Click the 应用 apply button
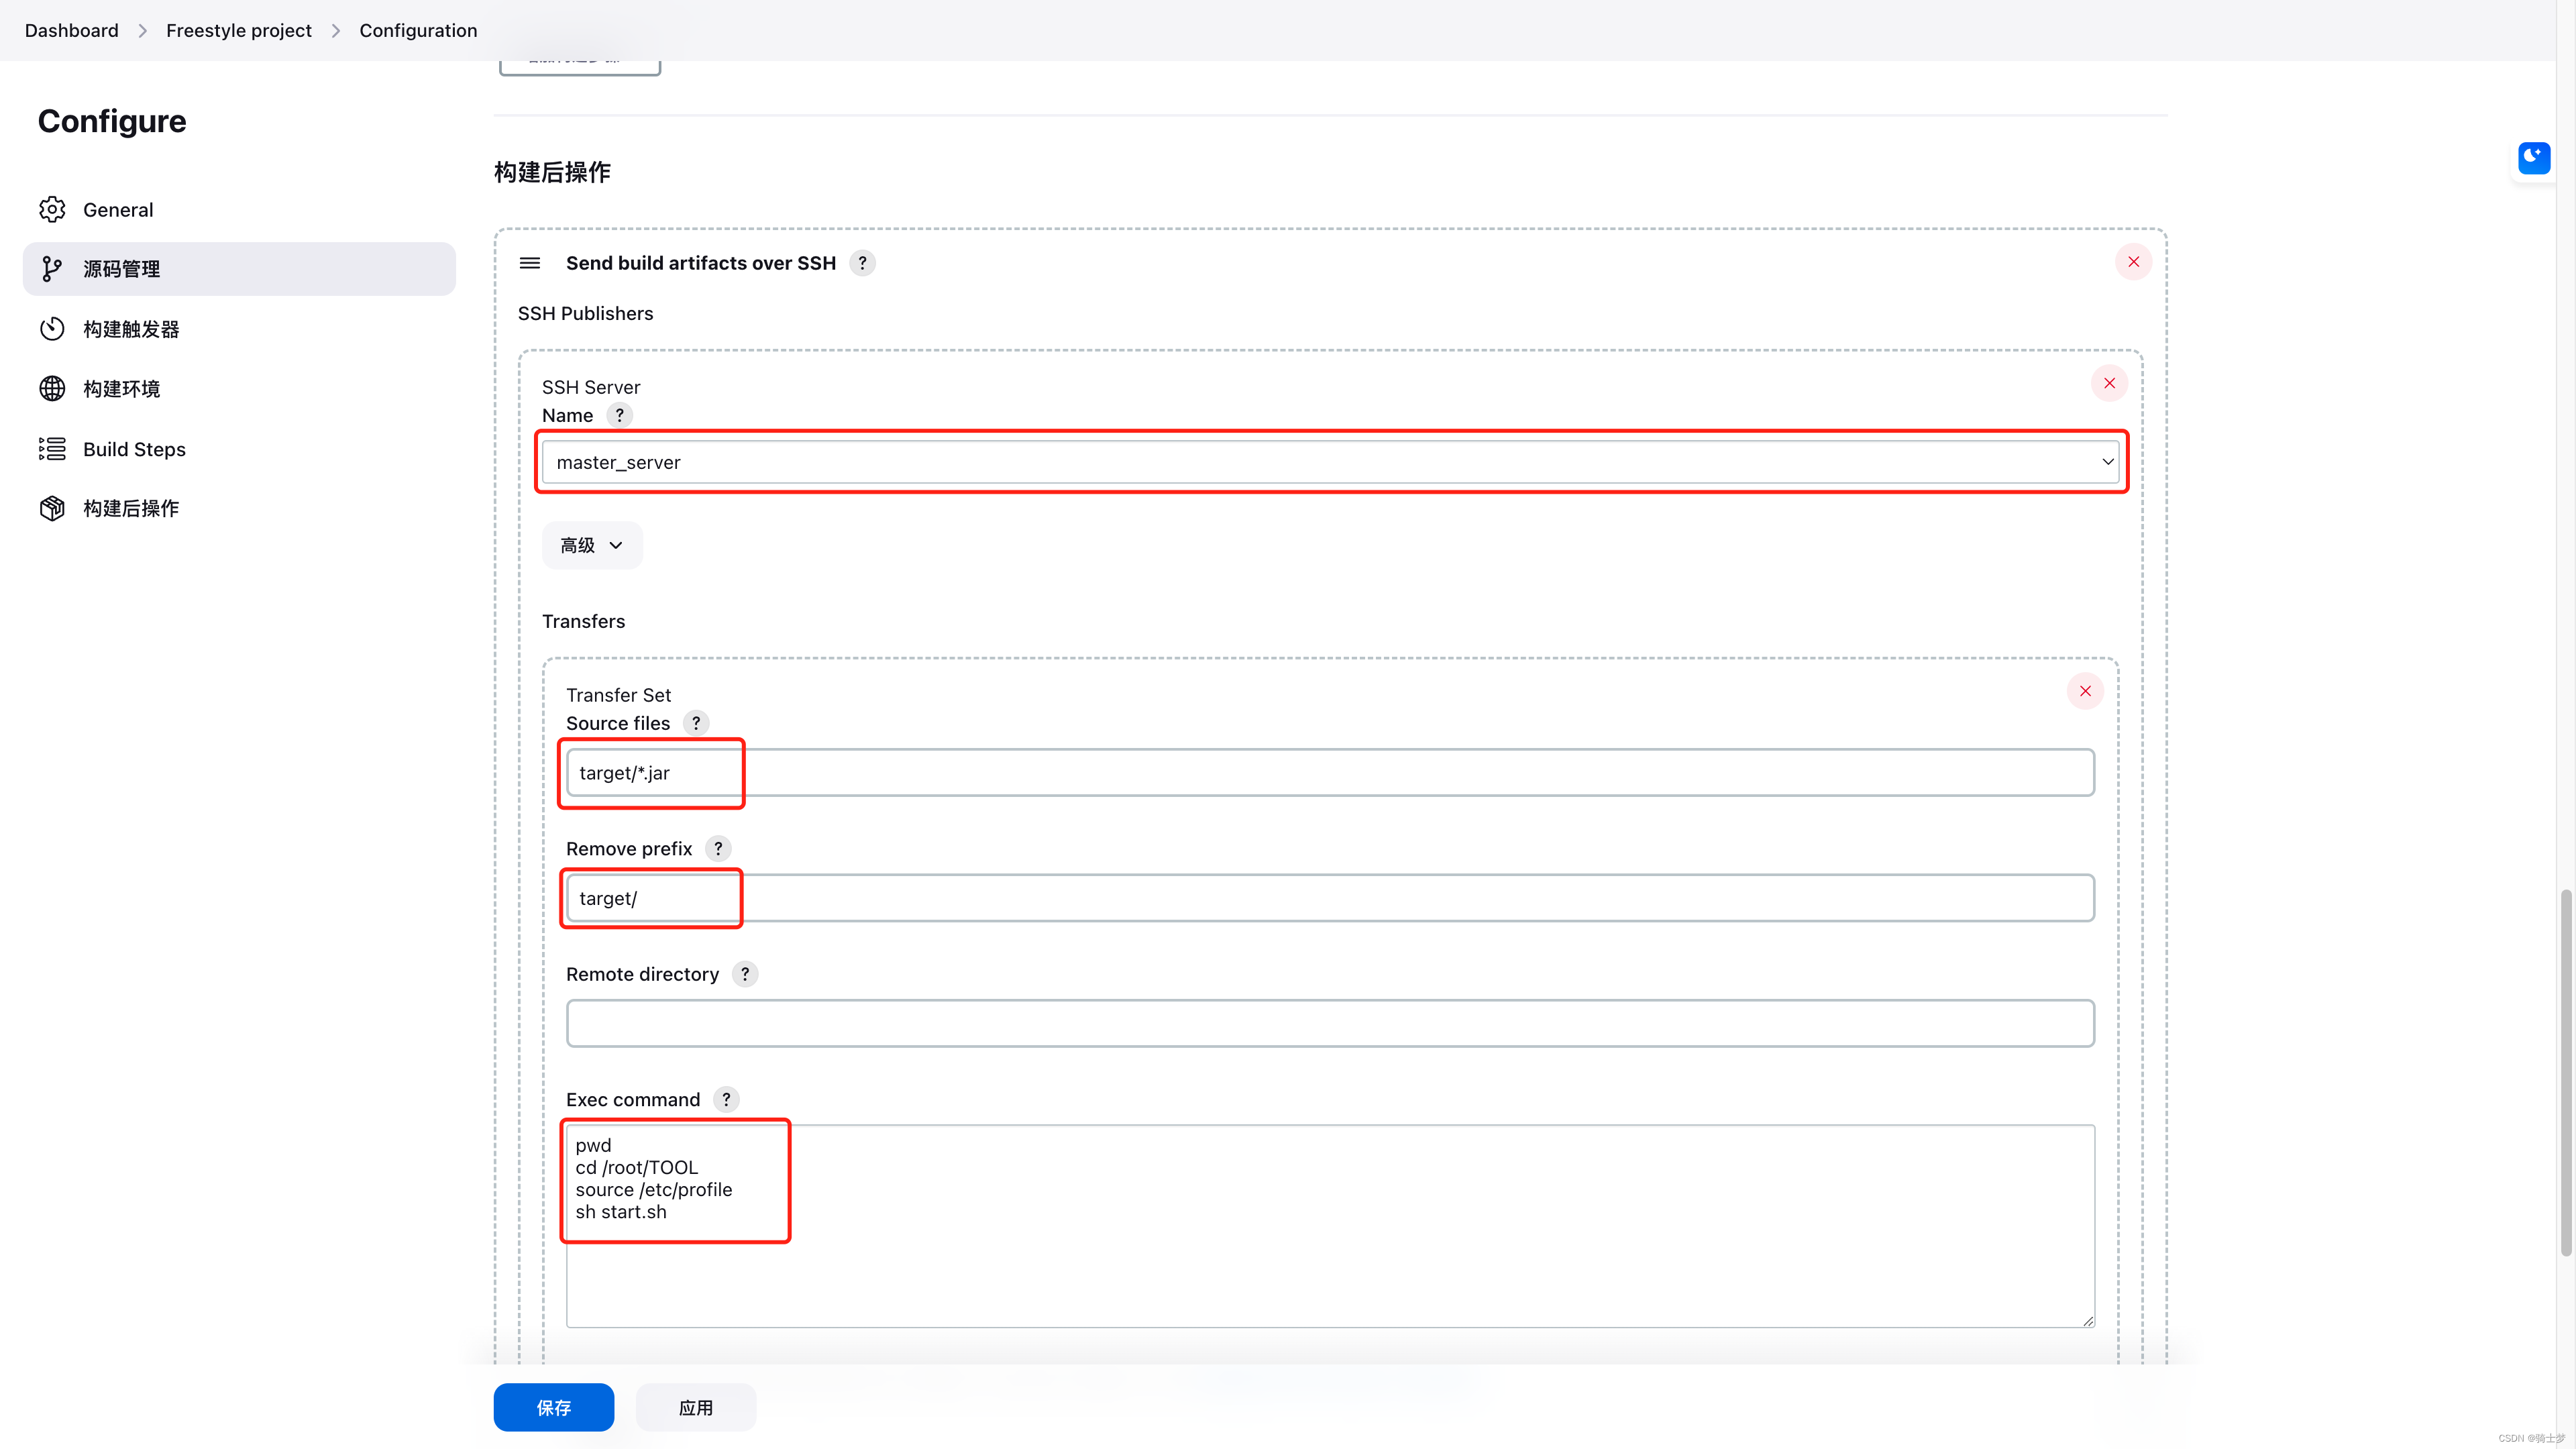Screen dimensions: 2576x1449 [695, 1408]
